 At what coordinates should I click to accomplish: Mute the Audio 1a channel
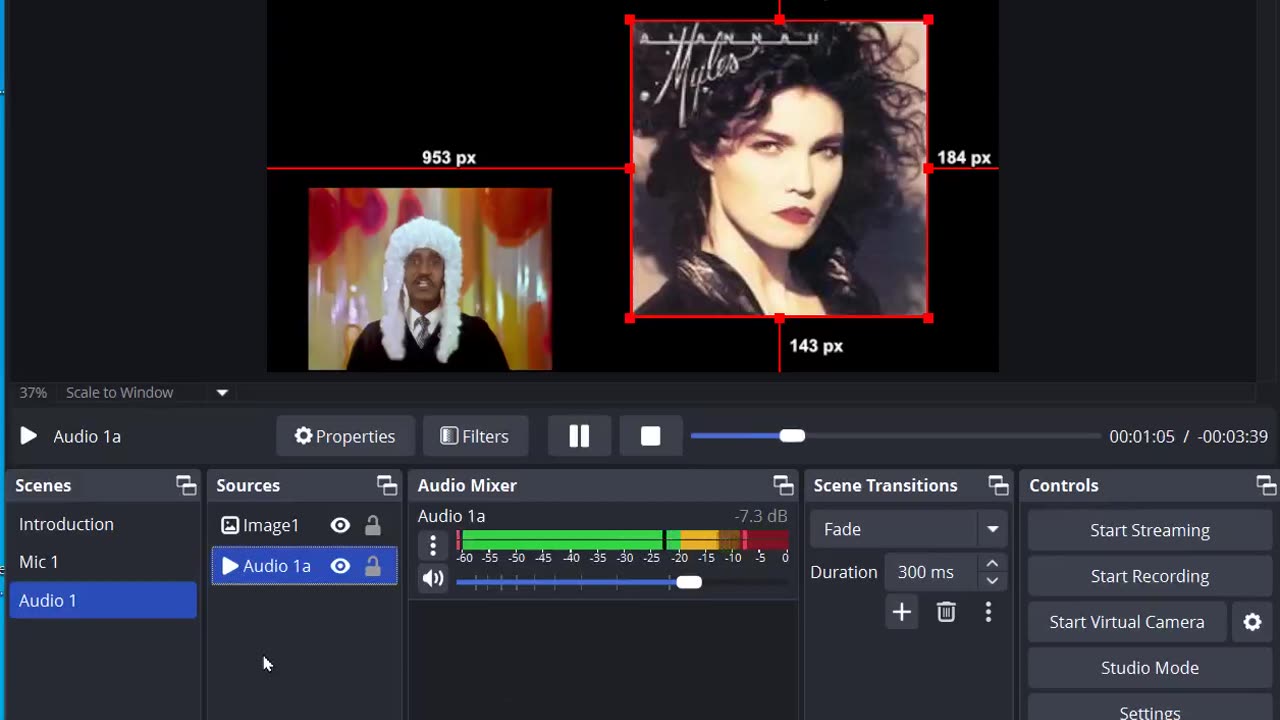point(433,578)
